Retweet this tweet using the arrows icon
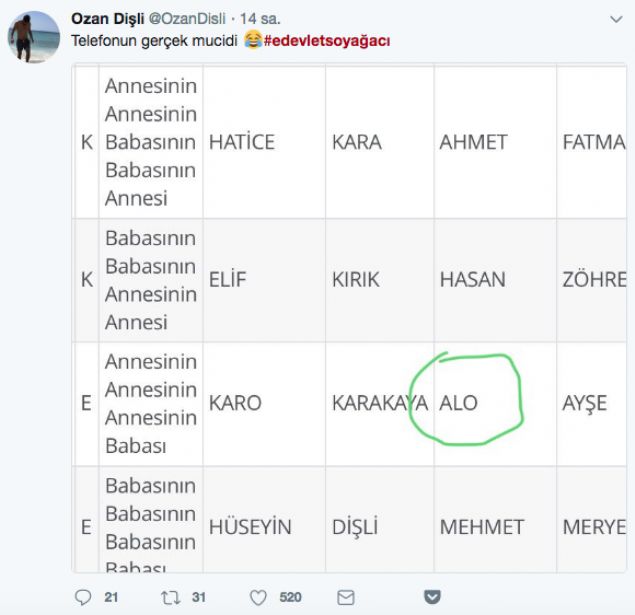 [169, 597]
